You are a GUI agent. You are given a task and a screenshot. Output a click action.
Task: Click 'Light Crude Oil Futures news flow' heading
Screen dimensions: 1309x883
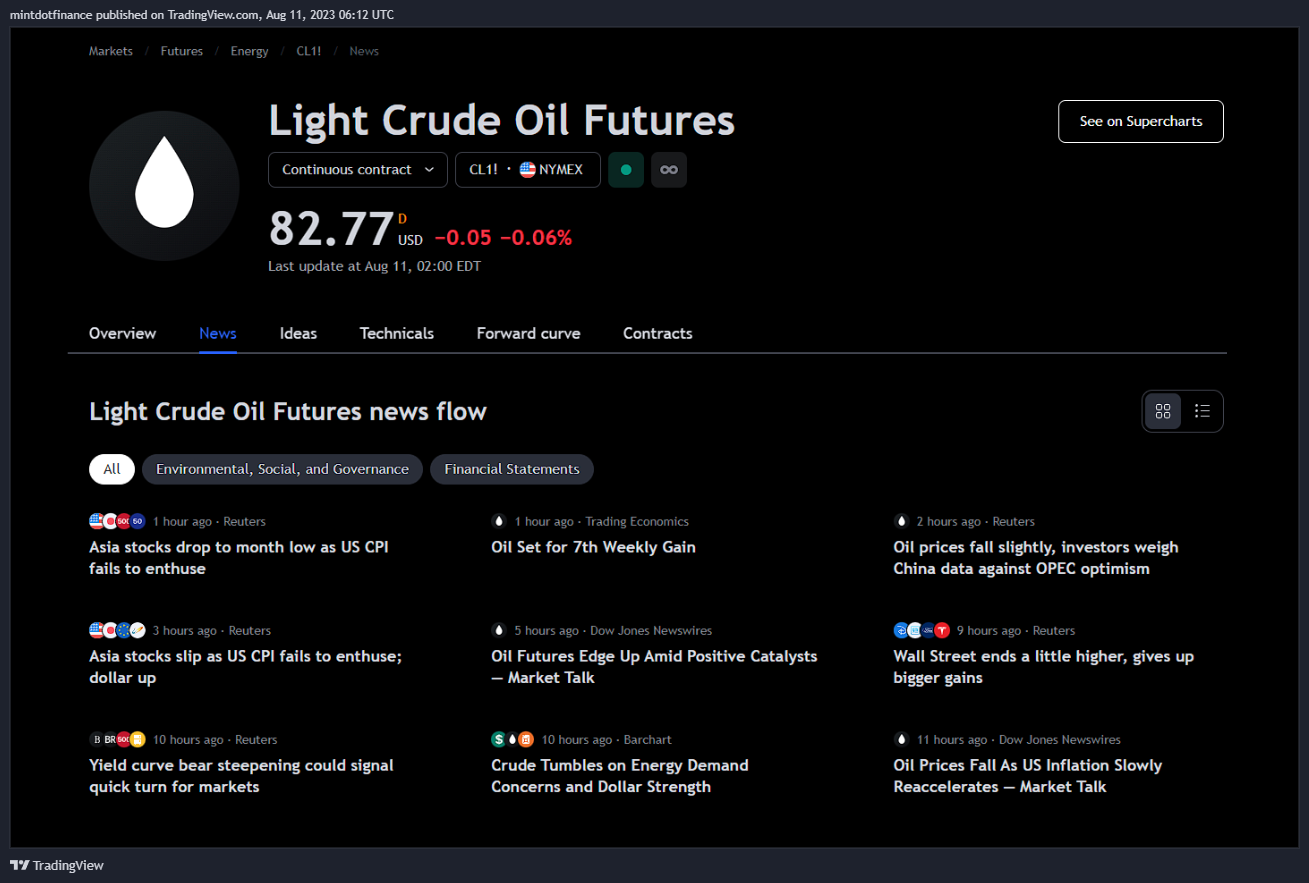(x=288, y=412)
